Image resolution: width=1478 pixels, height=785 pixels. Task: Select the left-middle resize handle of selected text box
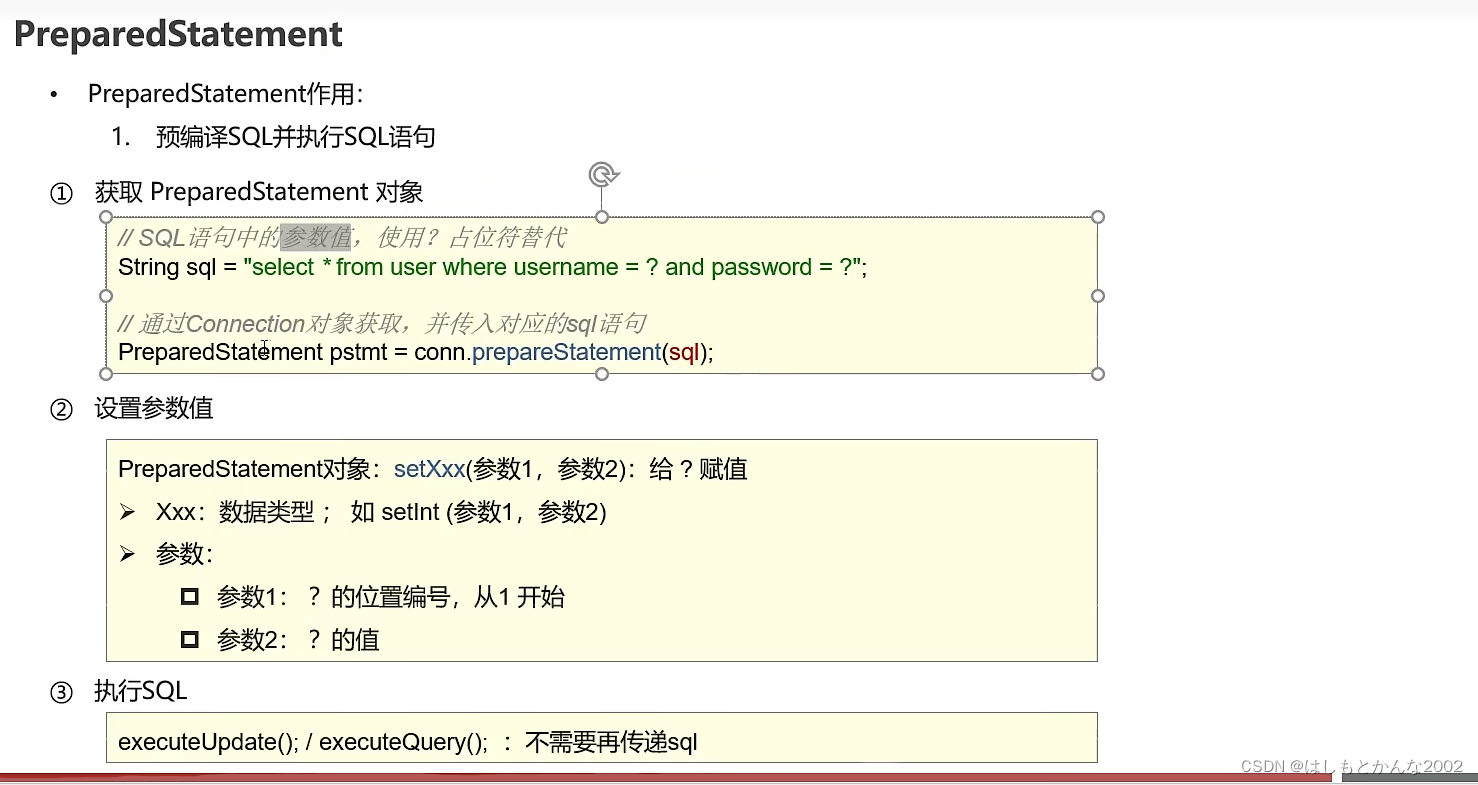[106, 296]
